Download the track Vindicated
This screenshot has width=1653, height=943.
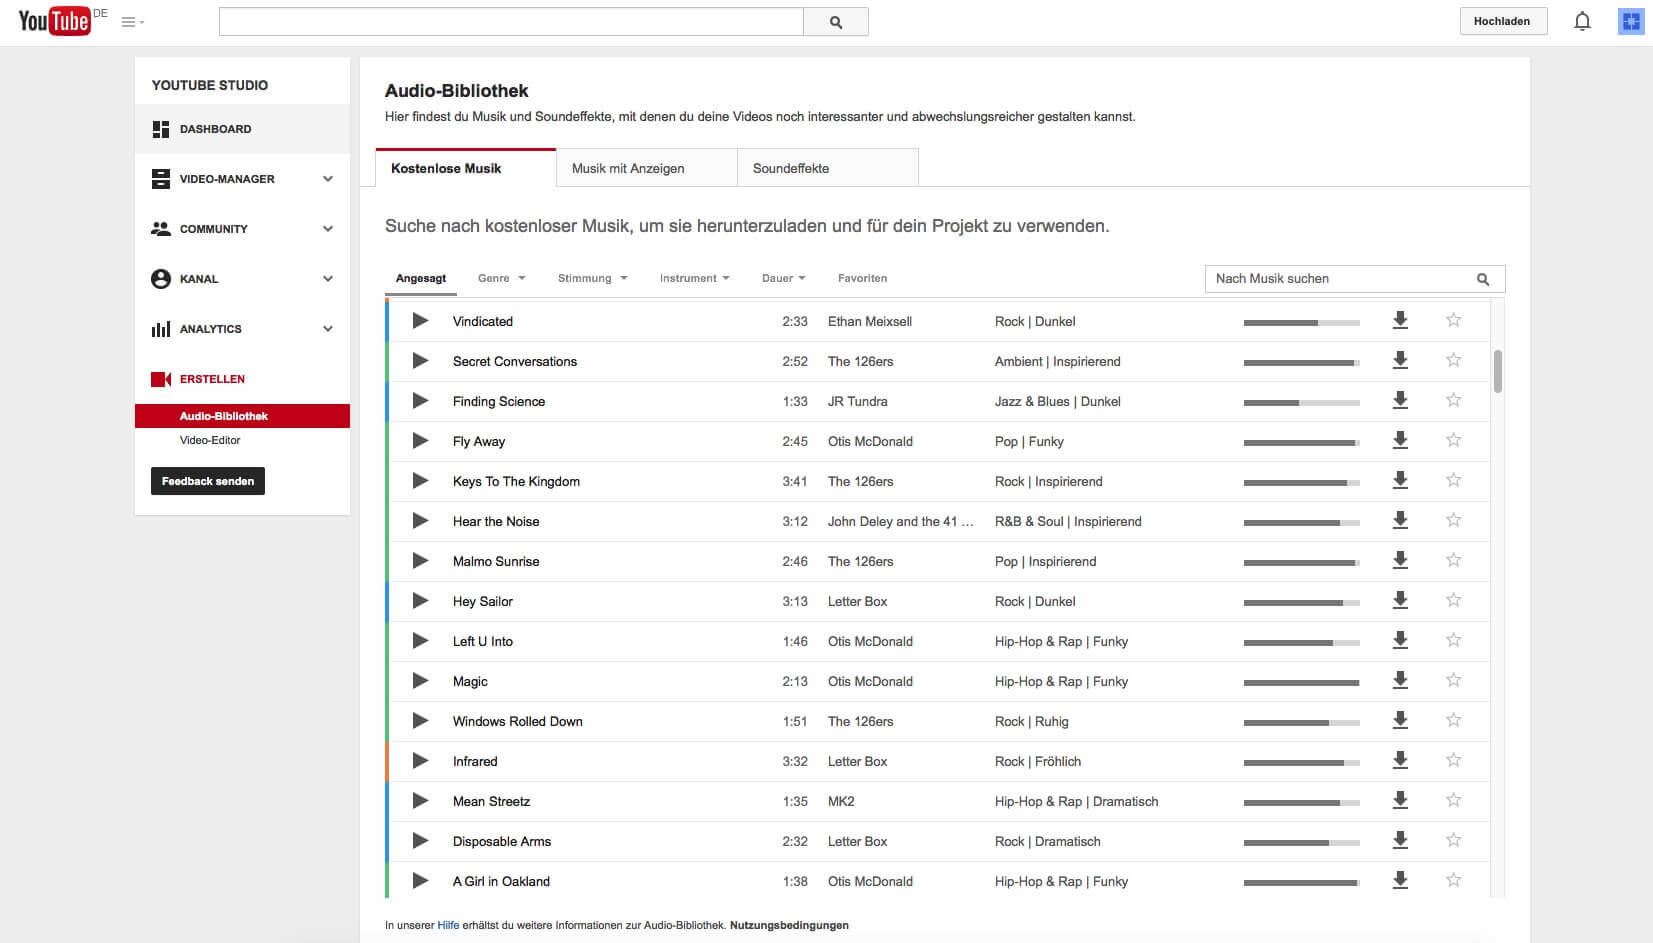pyautogui.click(x=1400, y=320)
